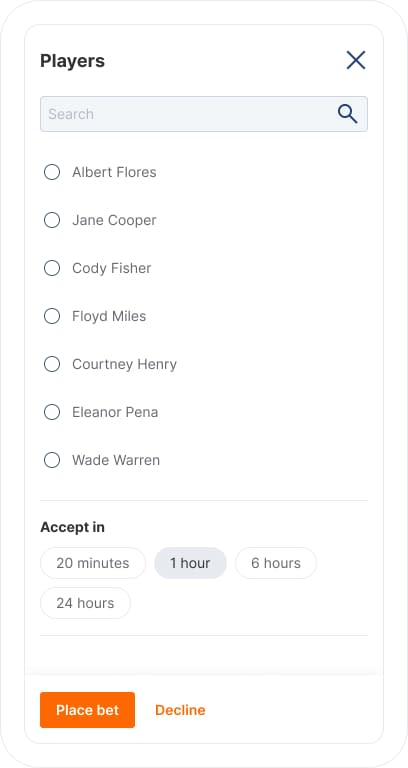Close the Players dialog with the X icon
Image resolution: width=408 pixels, height=768 pixels.
point(356,60)
